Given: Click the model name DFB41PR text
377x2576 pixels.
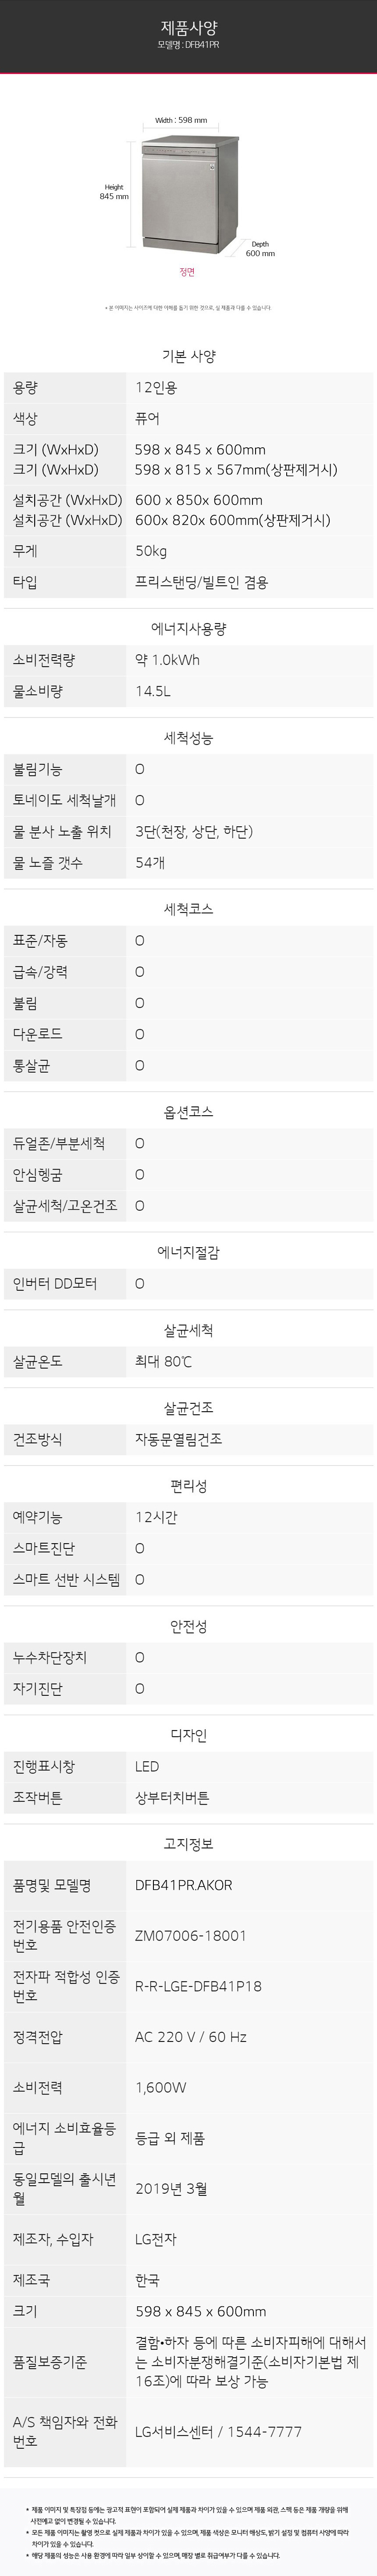Looking at the screenshot, I should pos(188,45).
